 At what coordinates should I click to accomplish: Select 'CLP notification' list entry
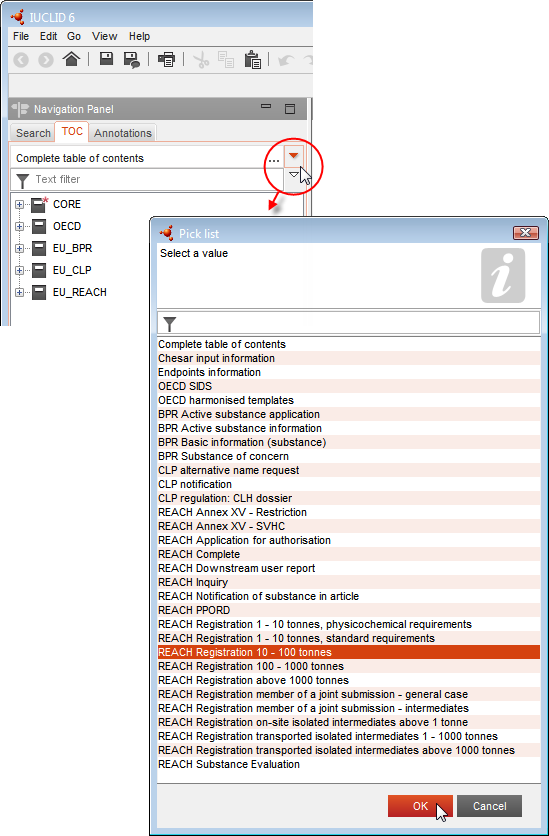coord(349,484)
